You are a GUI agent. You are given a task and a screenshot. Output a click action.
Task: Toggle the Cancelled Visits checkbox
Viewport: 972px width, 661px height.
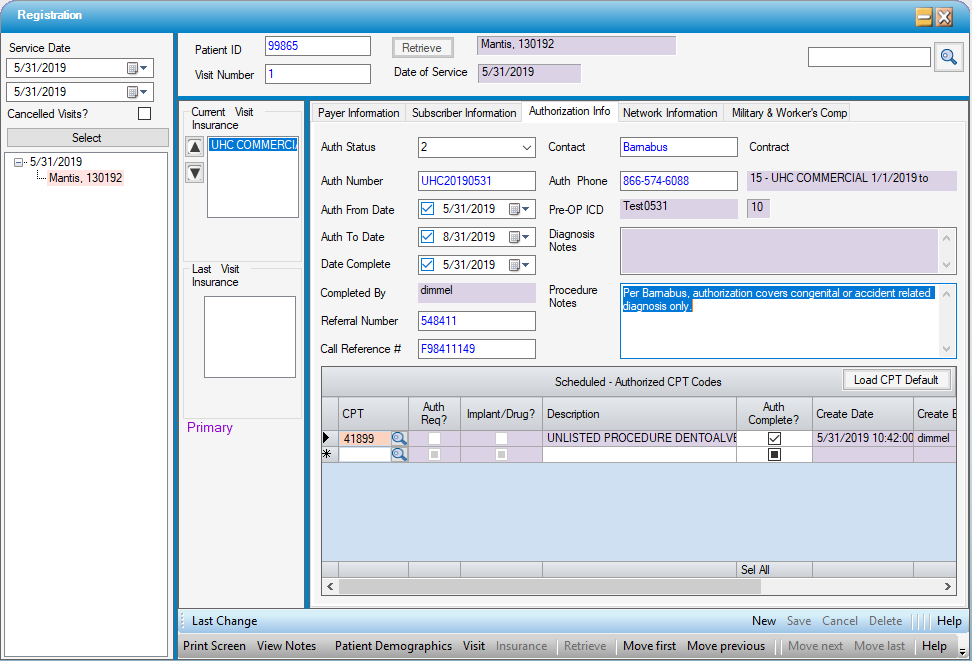click(145, 114)
